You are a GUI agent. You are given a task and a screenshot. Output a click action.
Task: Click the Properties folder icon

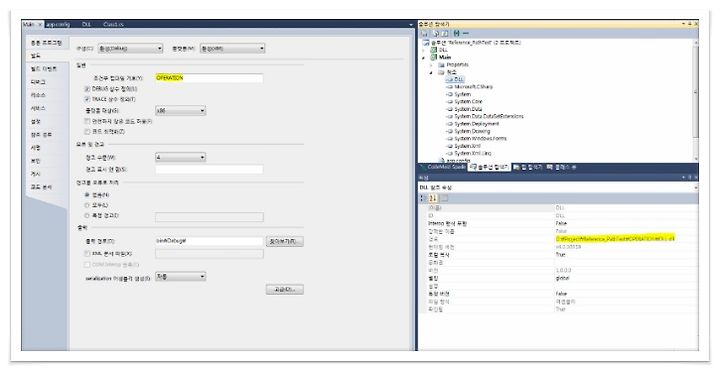[x=441, y=65]
